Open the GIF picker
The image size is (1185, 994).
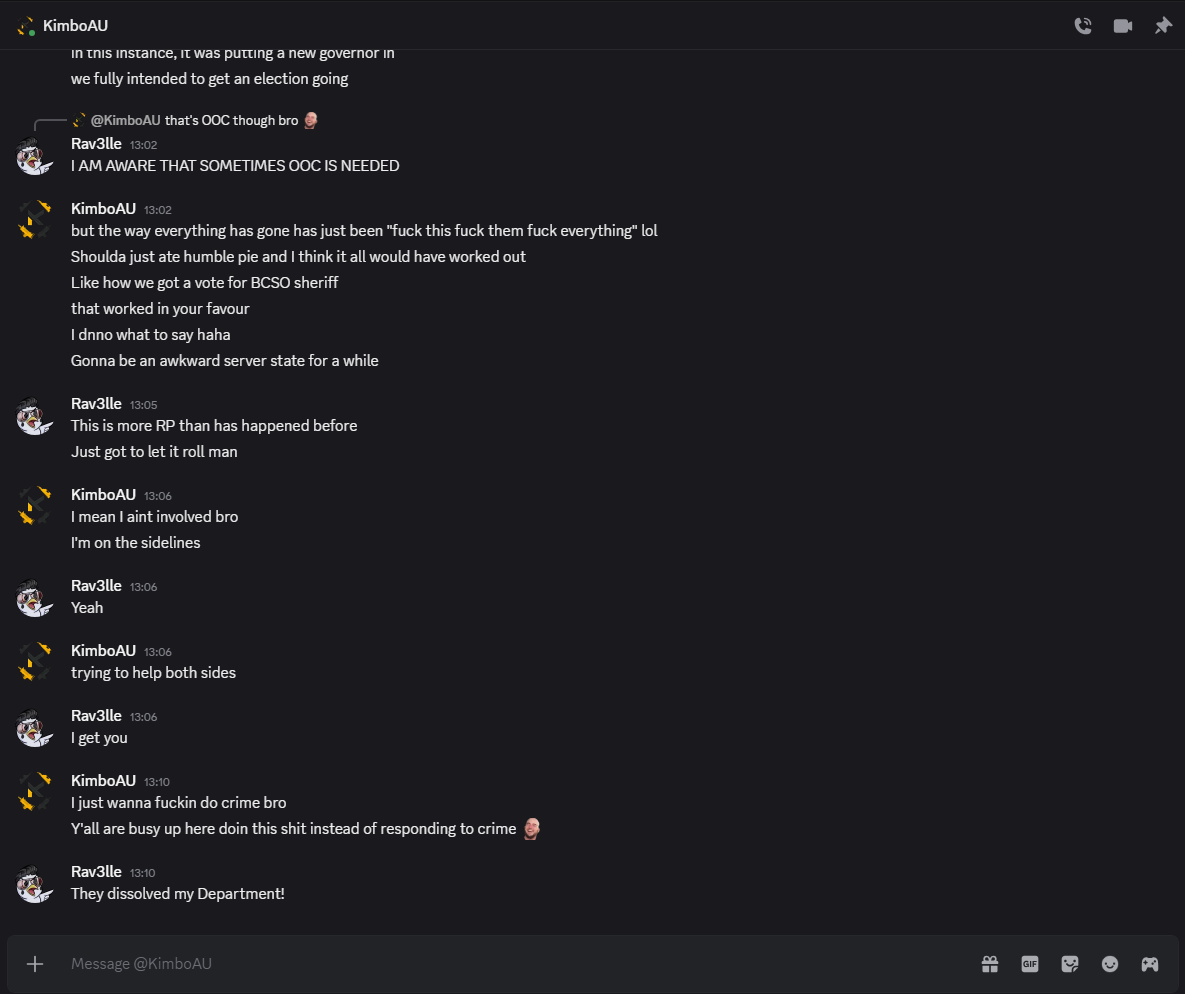coord(1030,964)
